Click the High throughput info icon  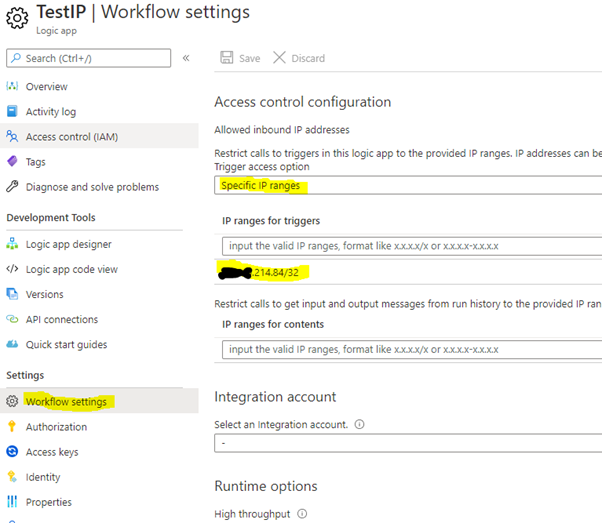pyautogui.click(x=303, y=514)
